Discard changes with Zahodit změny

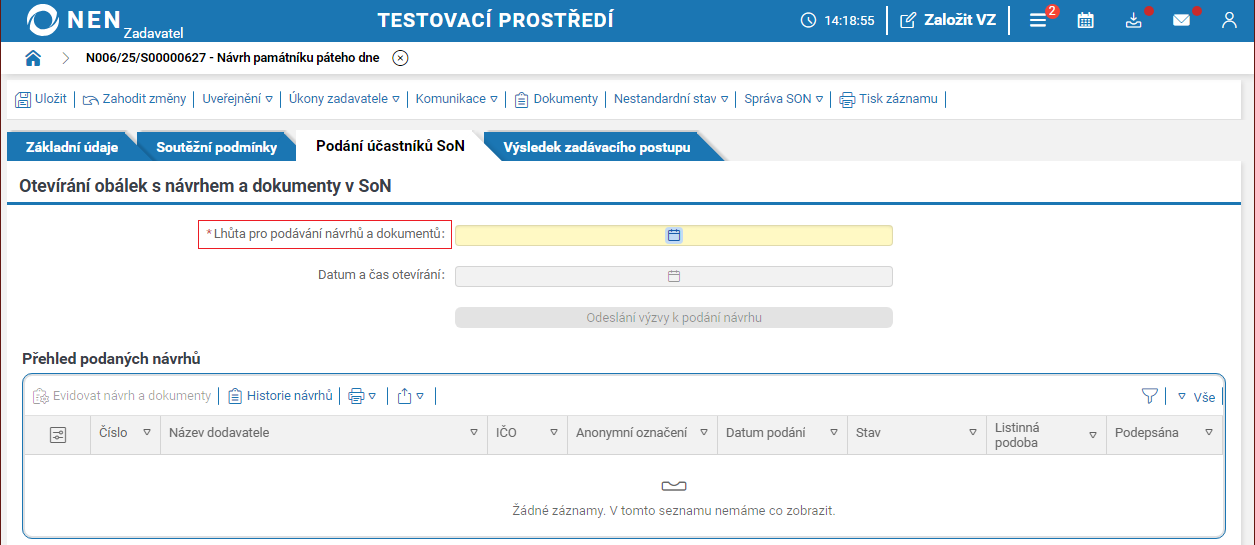pos(134,99)
